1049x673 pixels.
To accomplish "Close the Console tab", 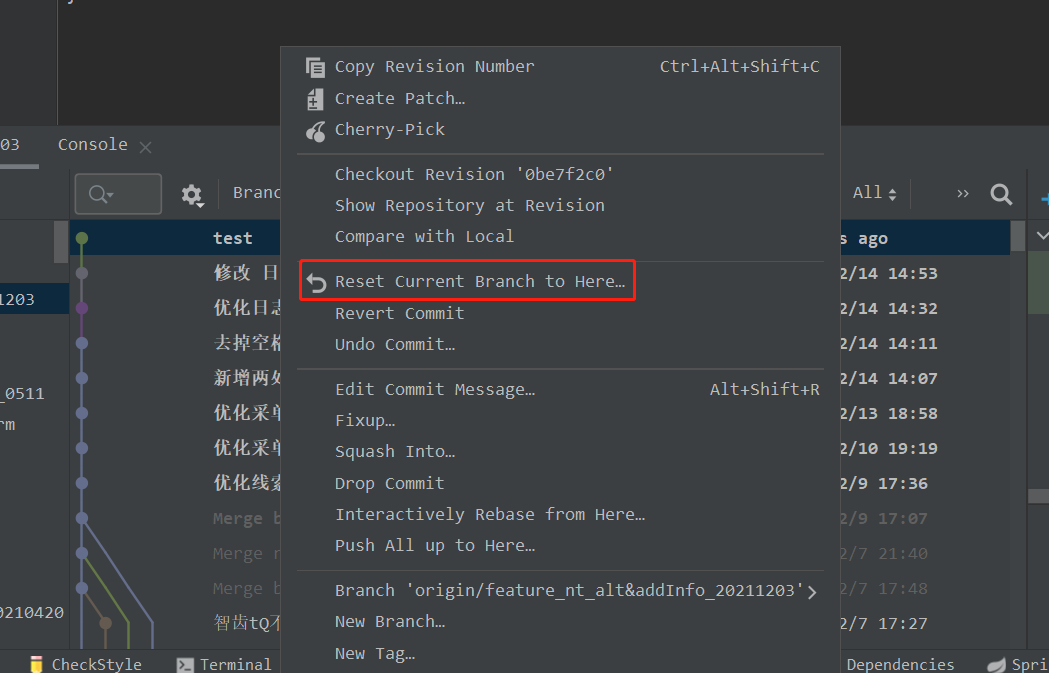I will click(145, 147).
